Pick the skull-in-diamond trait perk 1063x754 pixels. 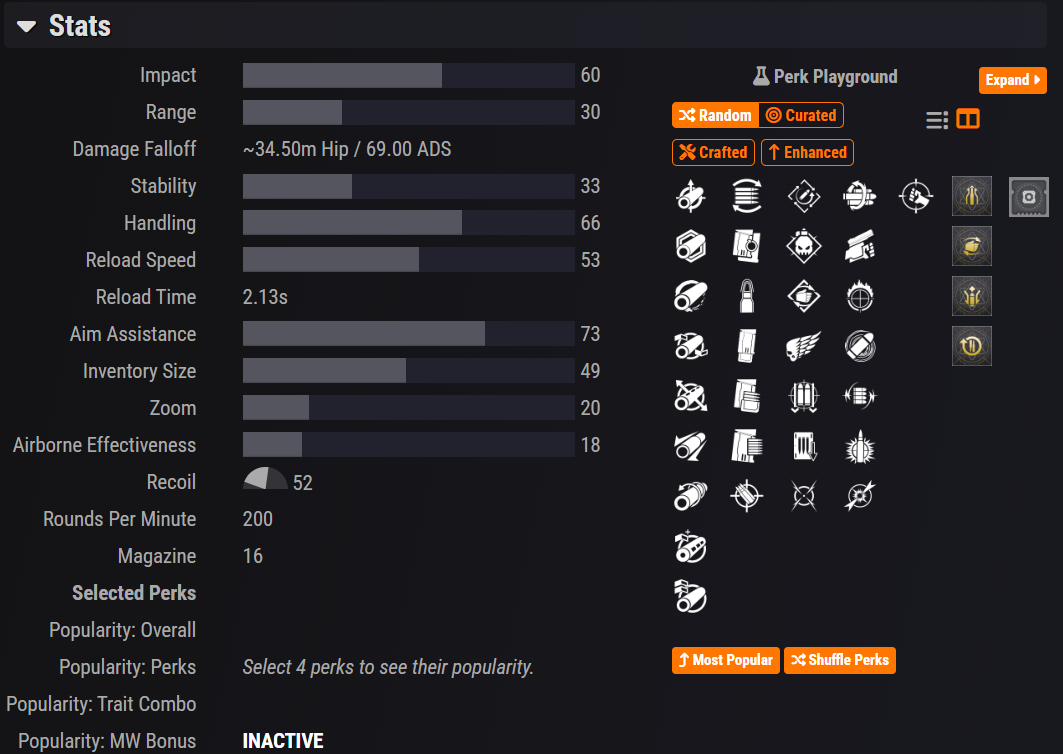(803, 246)
